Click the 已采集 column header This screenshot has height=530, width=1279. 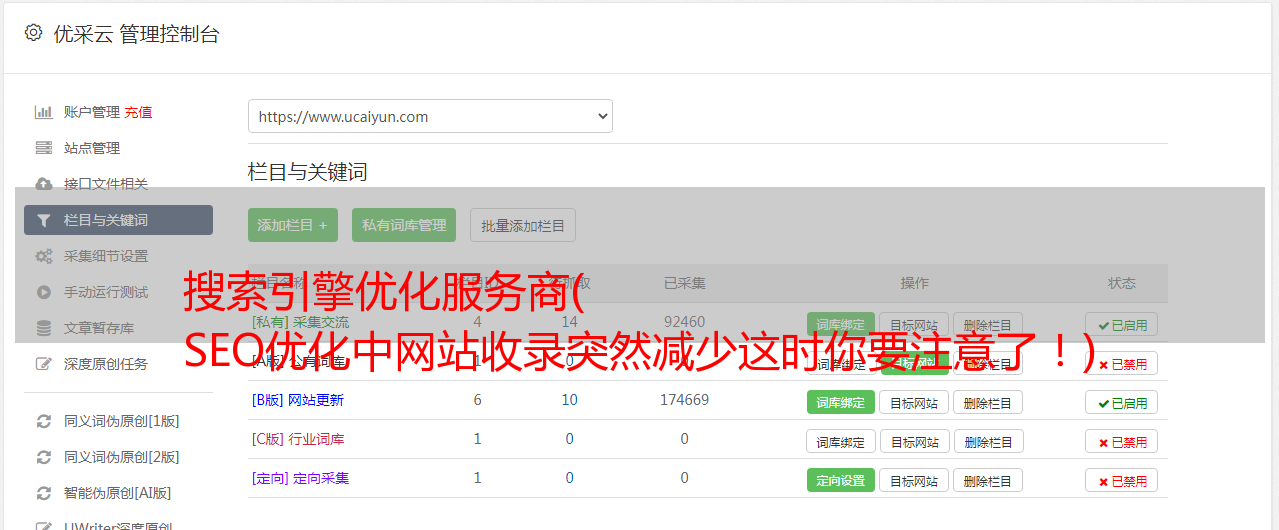684,283
